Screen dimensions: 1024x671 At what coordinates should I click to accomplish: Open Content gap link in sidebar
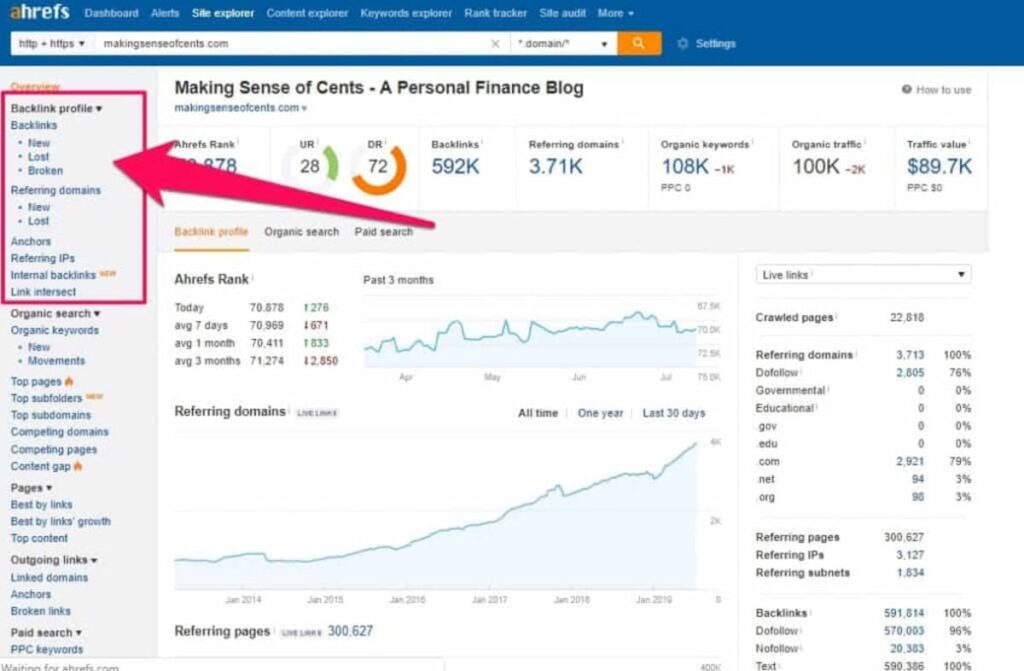(x=40, y=466)
